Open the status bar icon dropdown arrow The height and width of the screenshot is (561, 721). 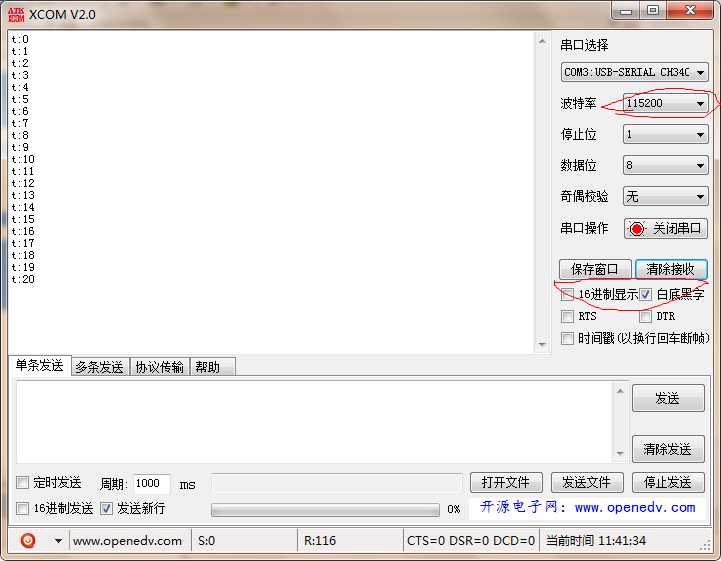click(x=58, y=541)
